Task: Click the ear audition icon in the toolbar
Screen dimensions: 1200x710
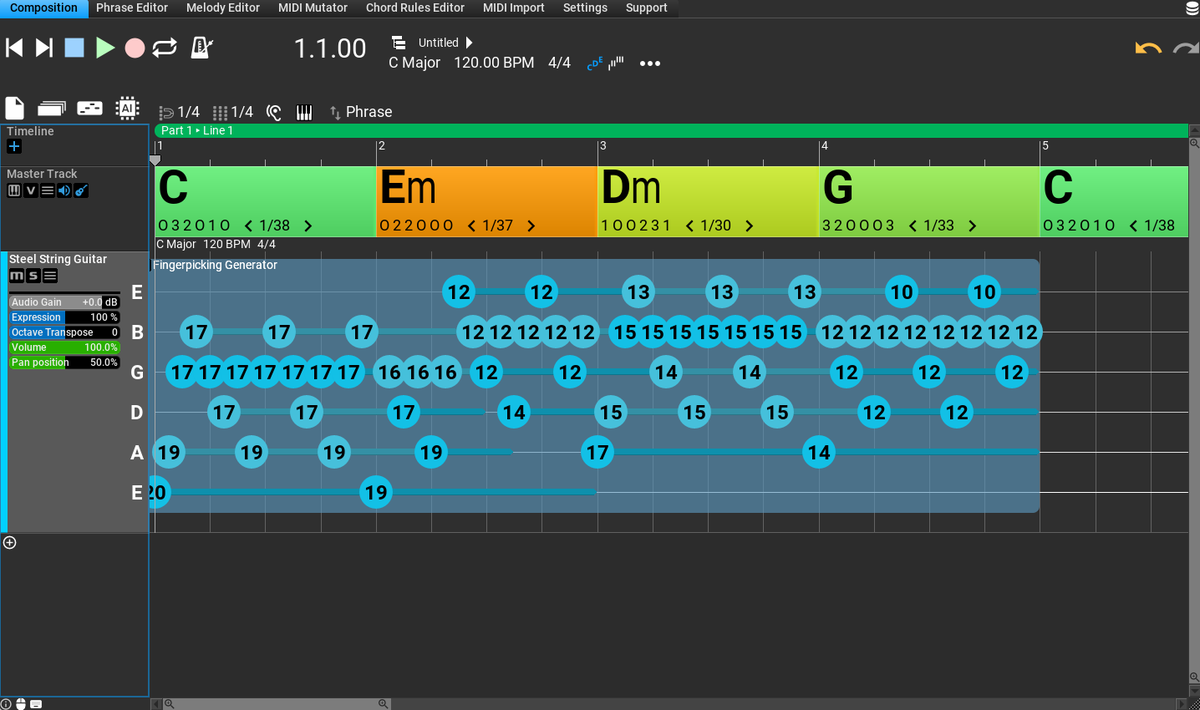Action: point(274,112)
